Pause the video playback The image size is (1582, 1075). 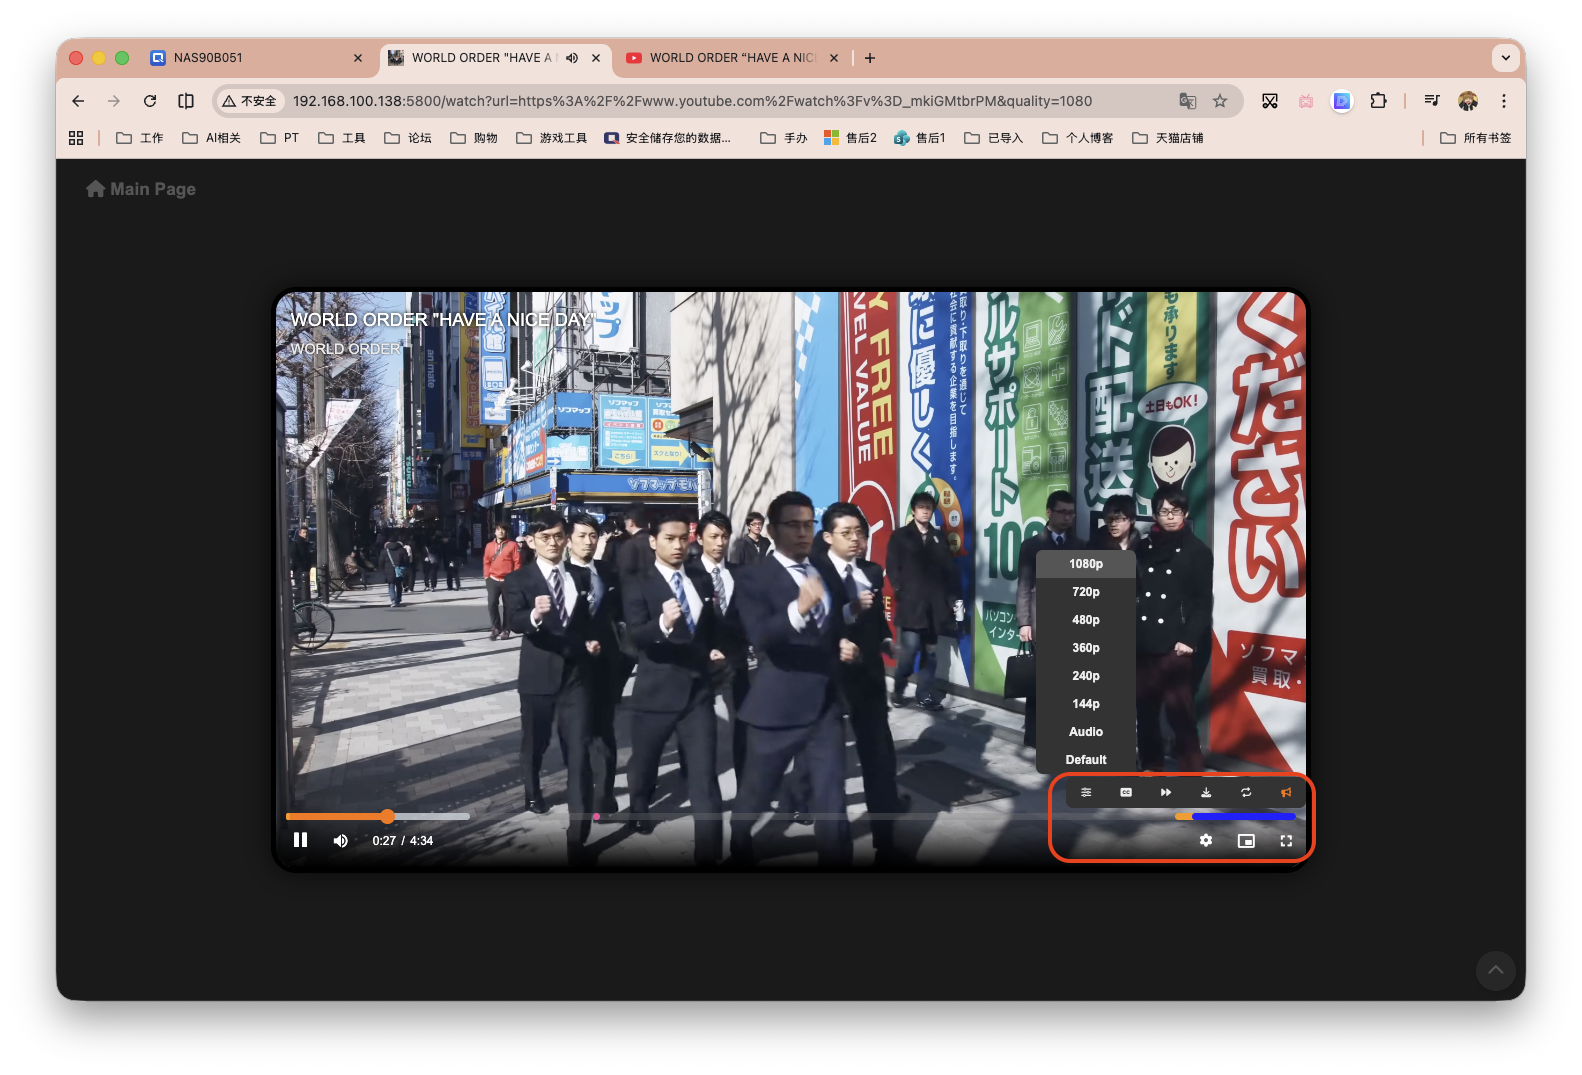coord(300,840)
